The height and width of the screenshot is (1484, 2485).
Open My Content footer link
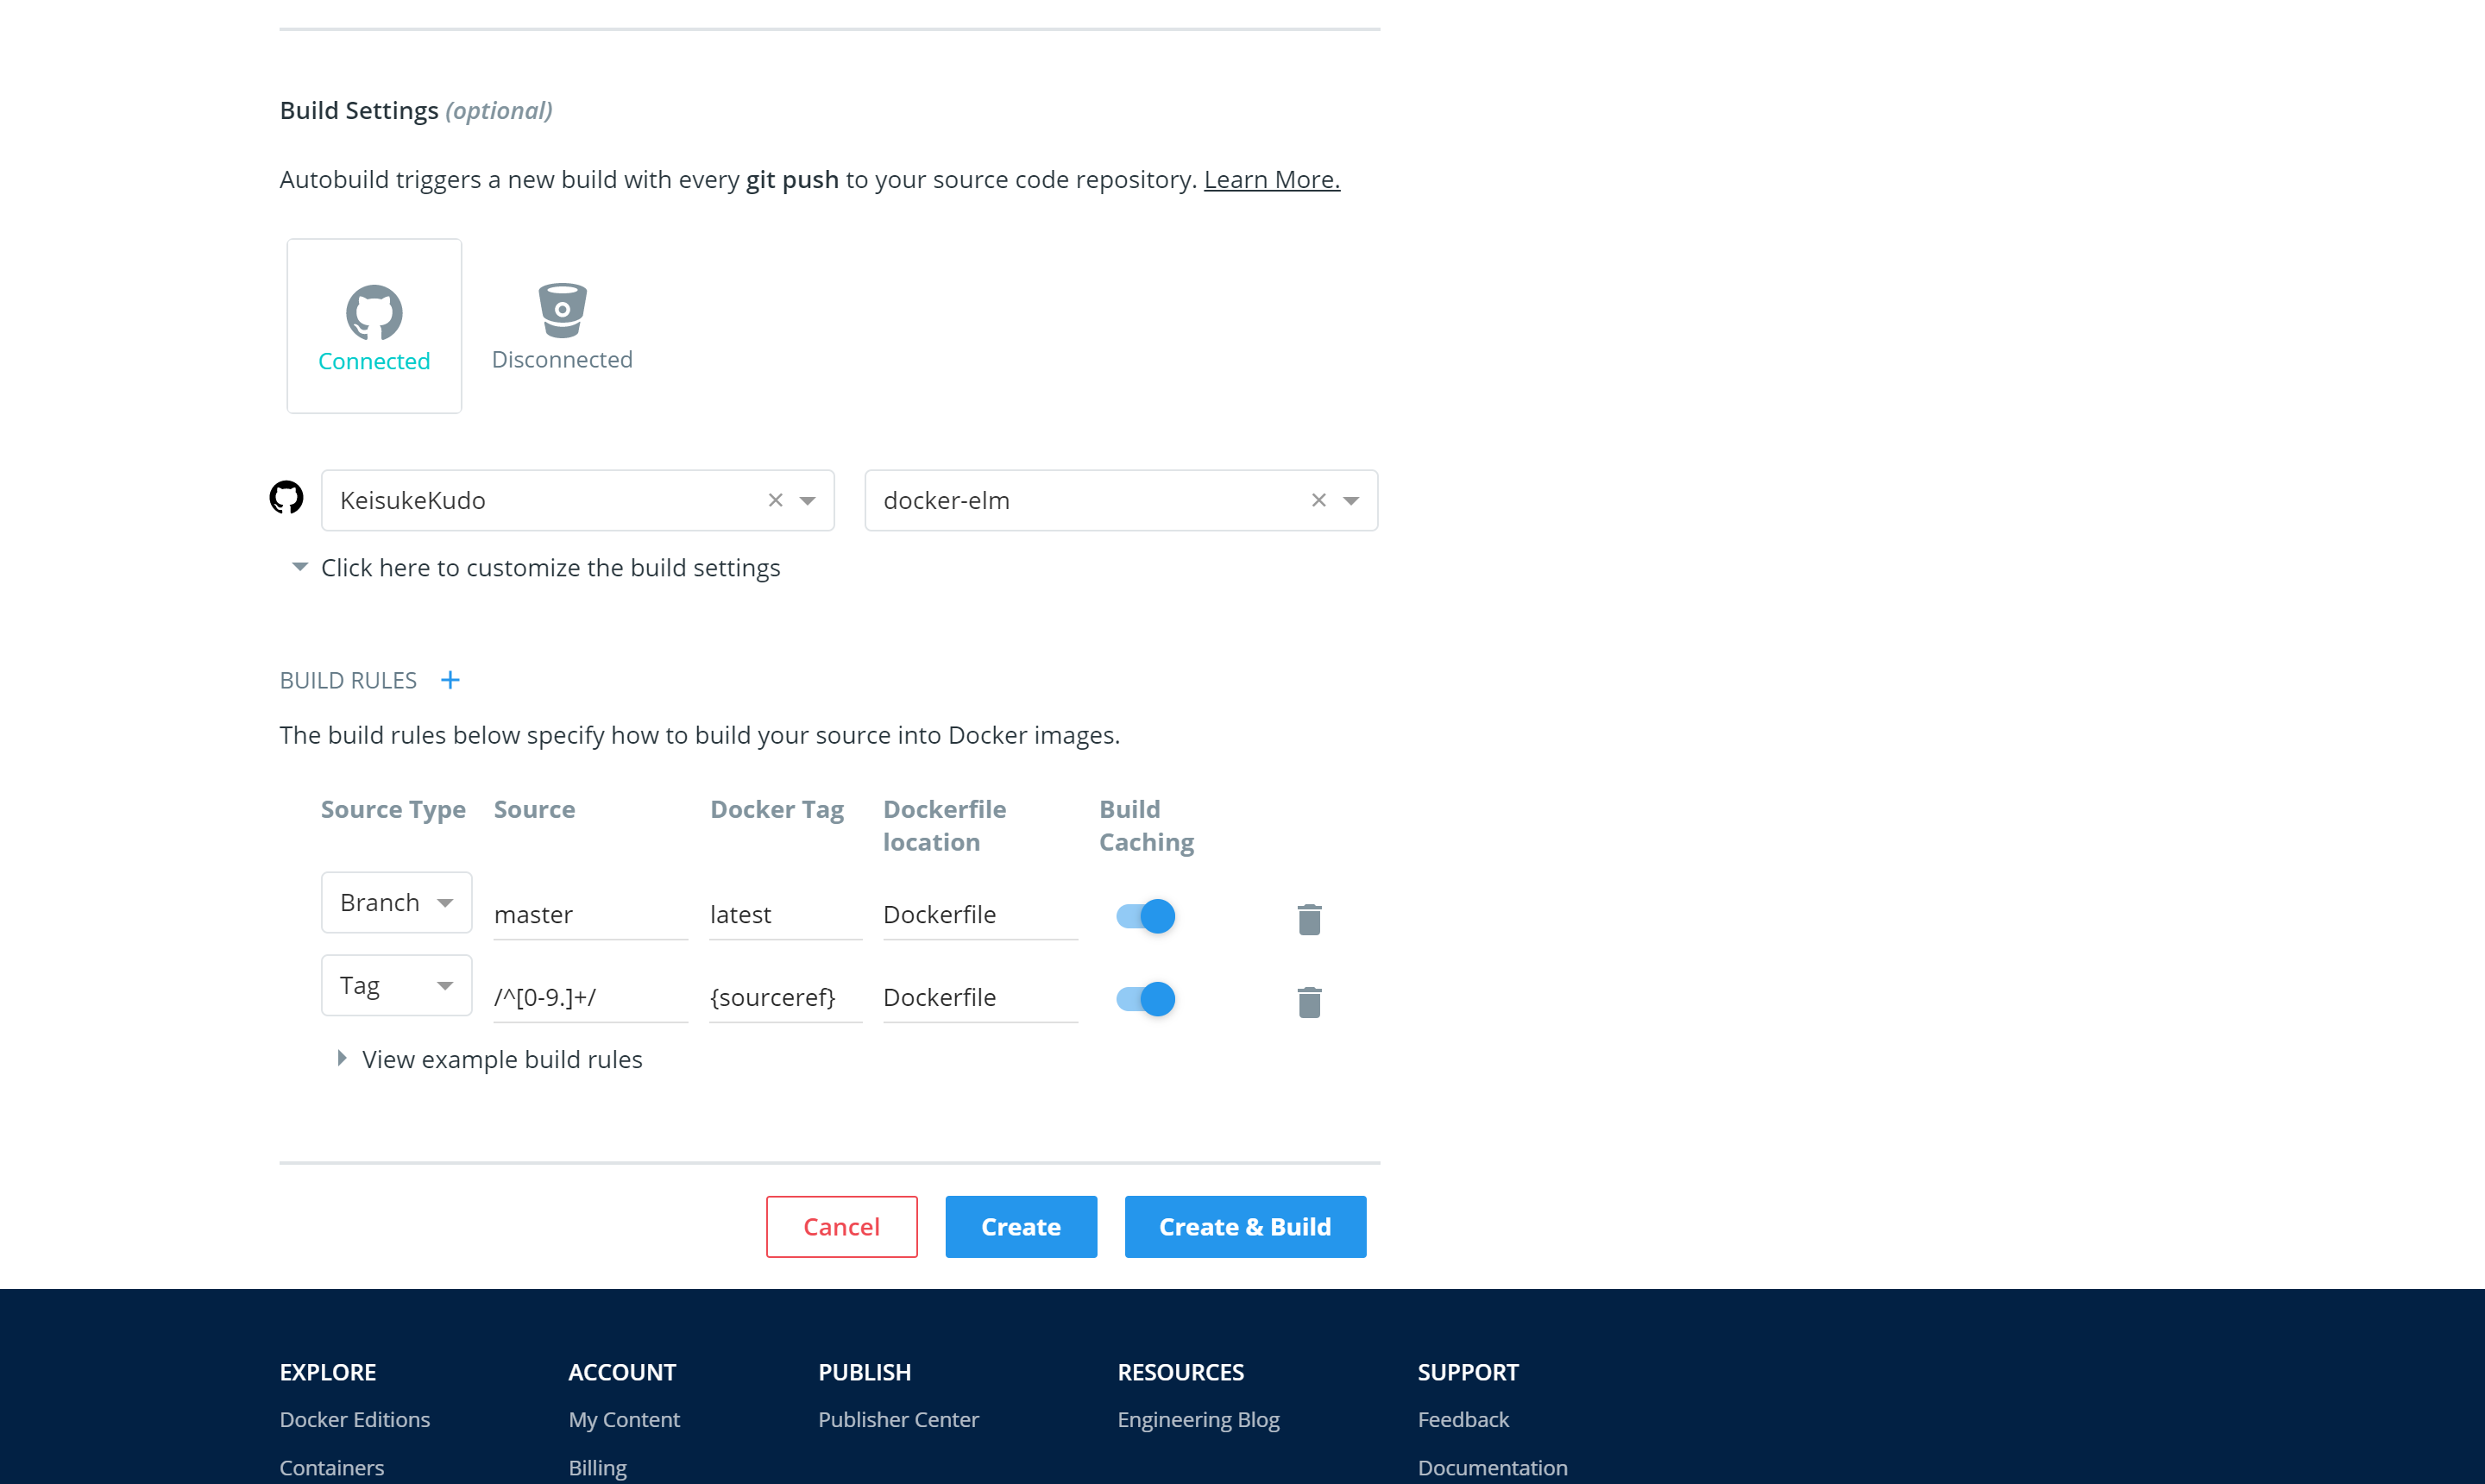point(624,1419)
